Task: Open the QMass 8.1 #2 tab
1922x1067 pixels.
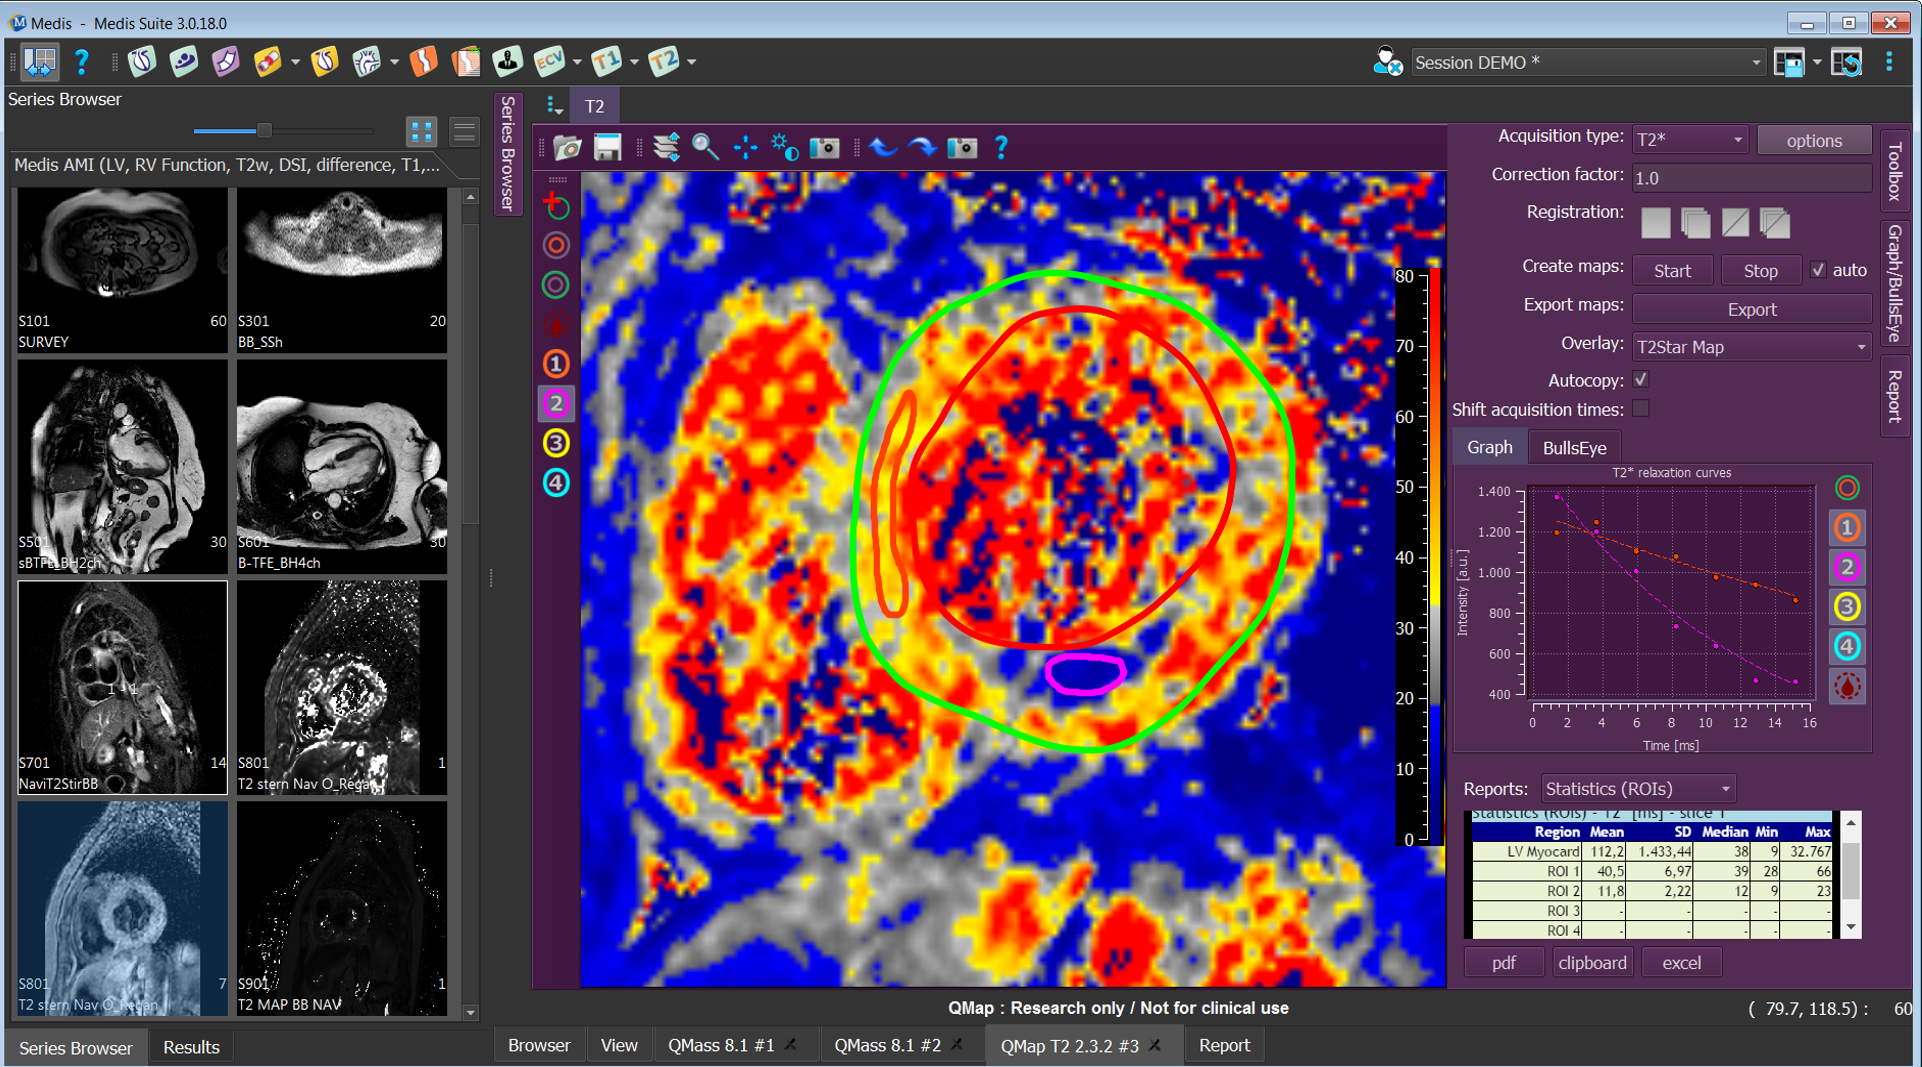Action: click(x=888, y=1045)
